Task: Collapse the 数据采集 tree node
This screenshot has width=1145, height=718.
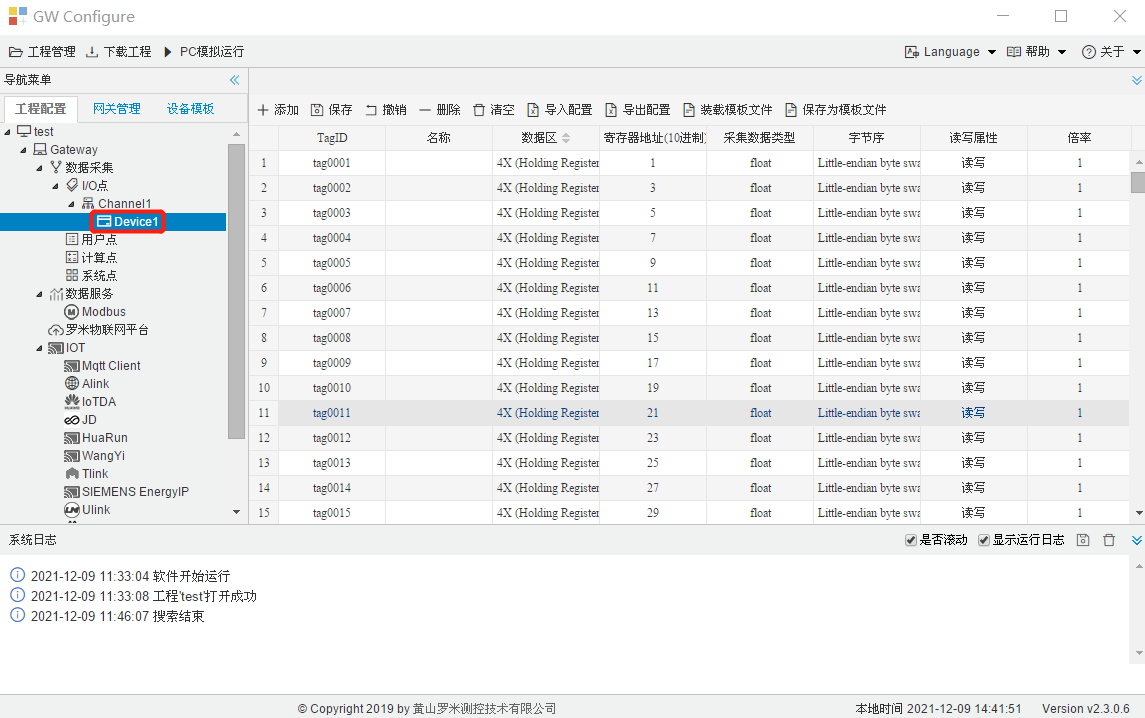Action: click(39, 168)
